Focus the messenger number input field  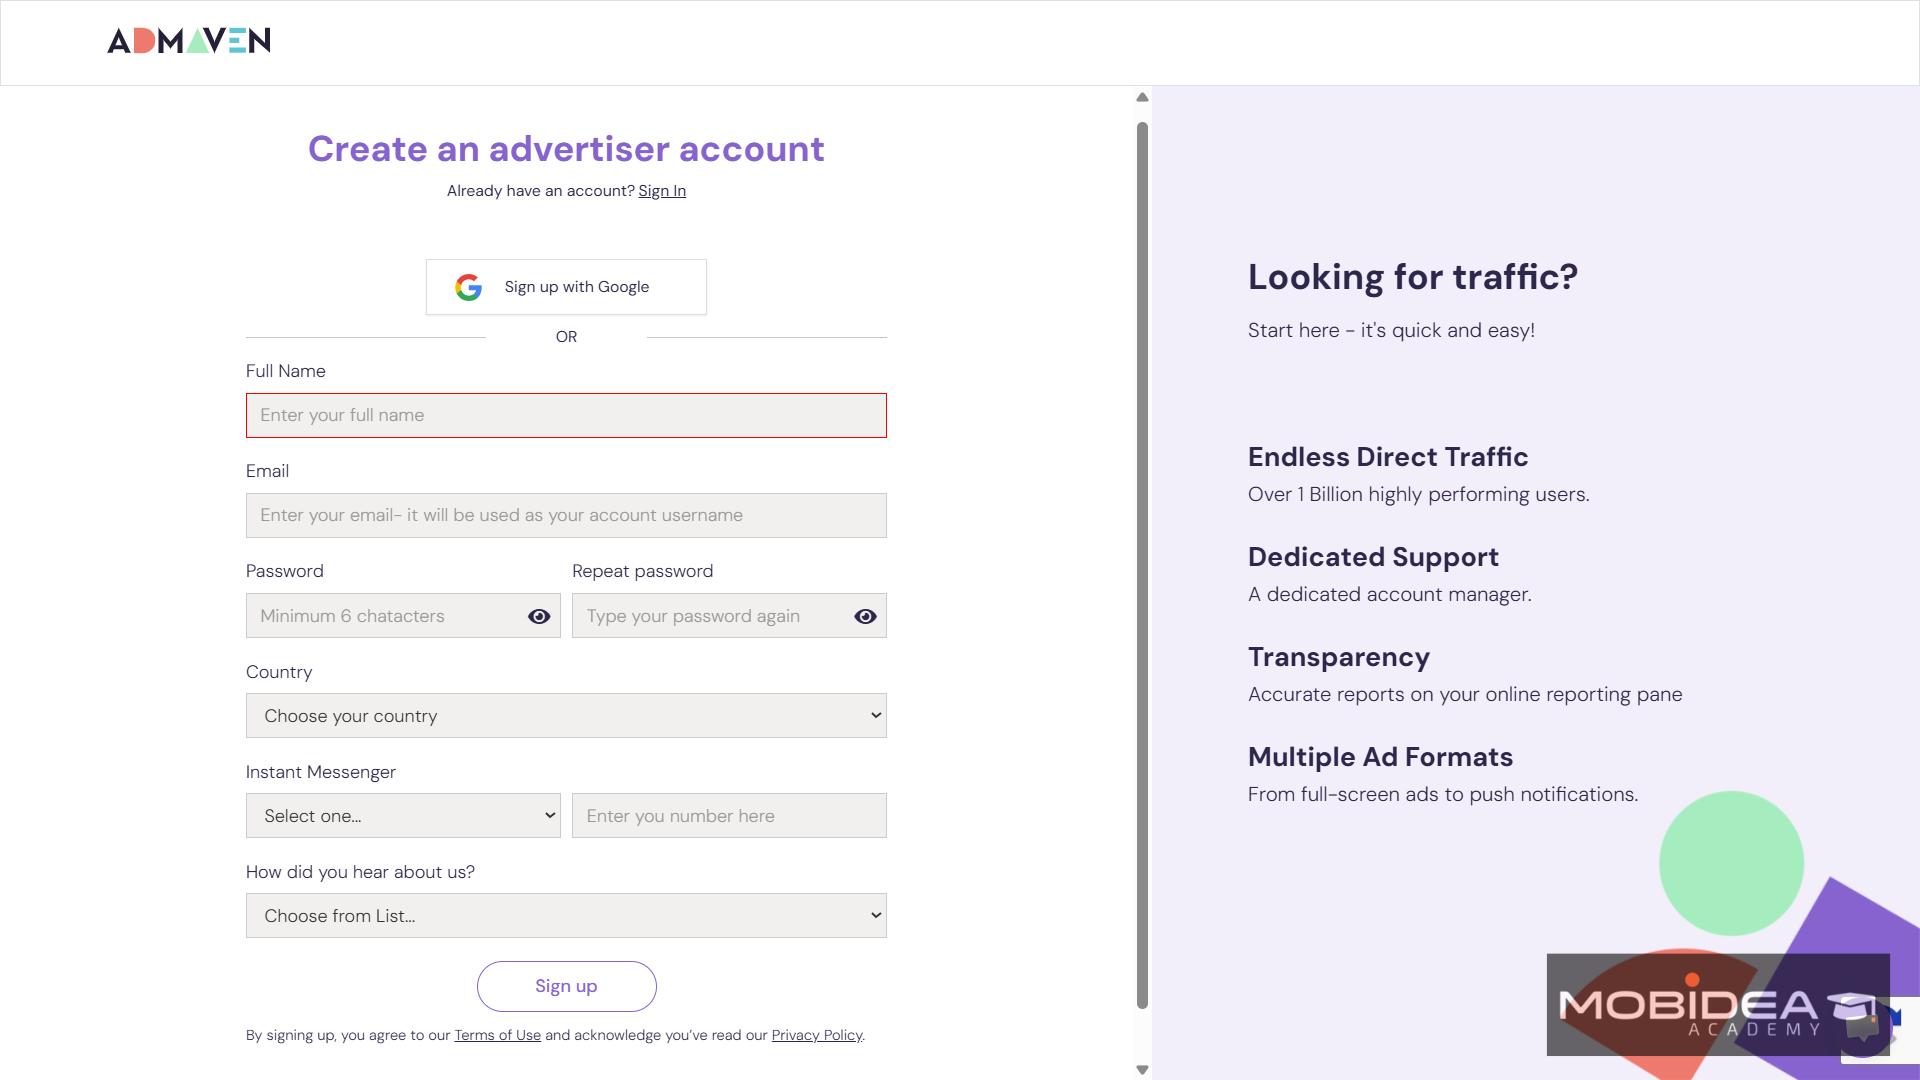[x=729, y=816]
